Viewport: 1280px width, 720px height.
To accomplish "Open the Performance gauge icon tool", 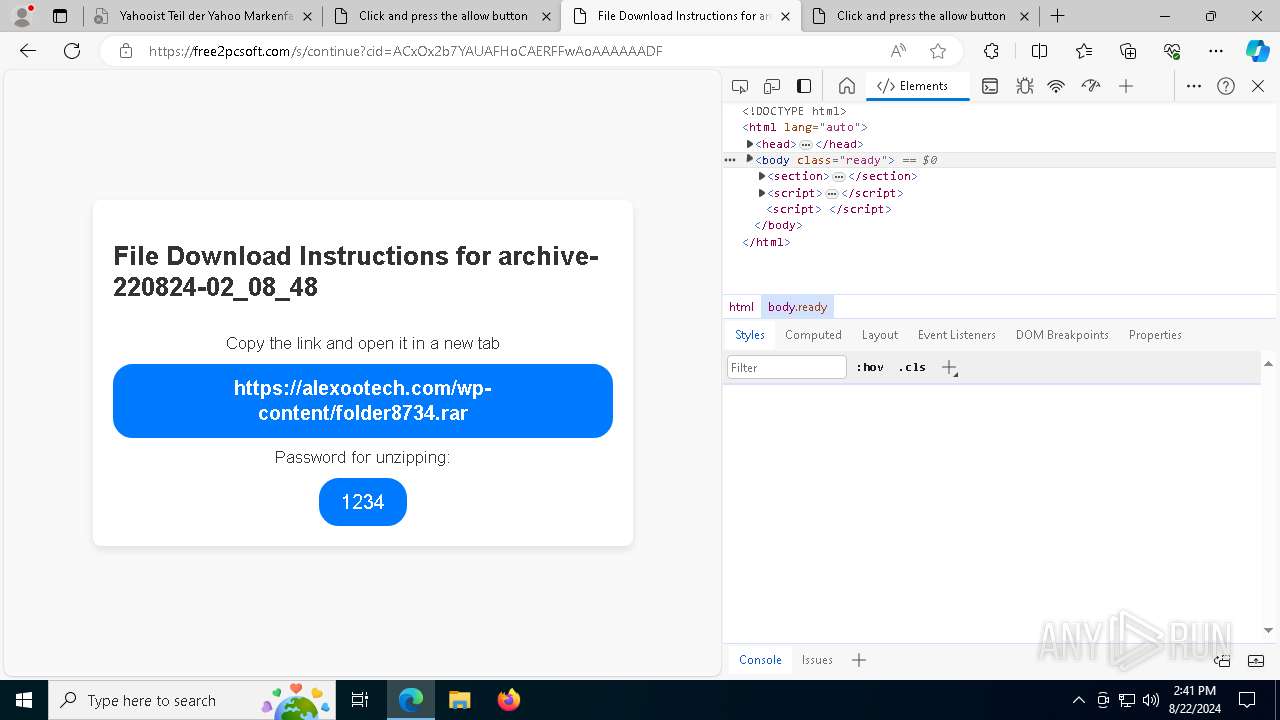I will [x=1091, y=86].
